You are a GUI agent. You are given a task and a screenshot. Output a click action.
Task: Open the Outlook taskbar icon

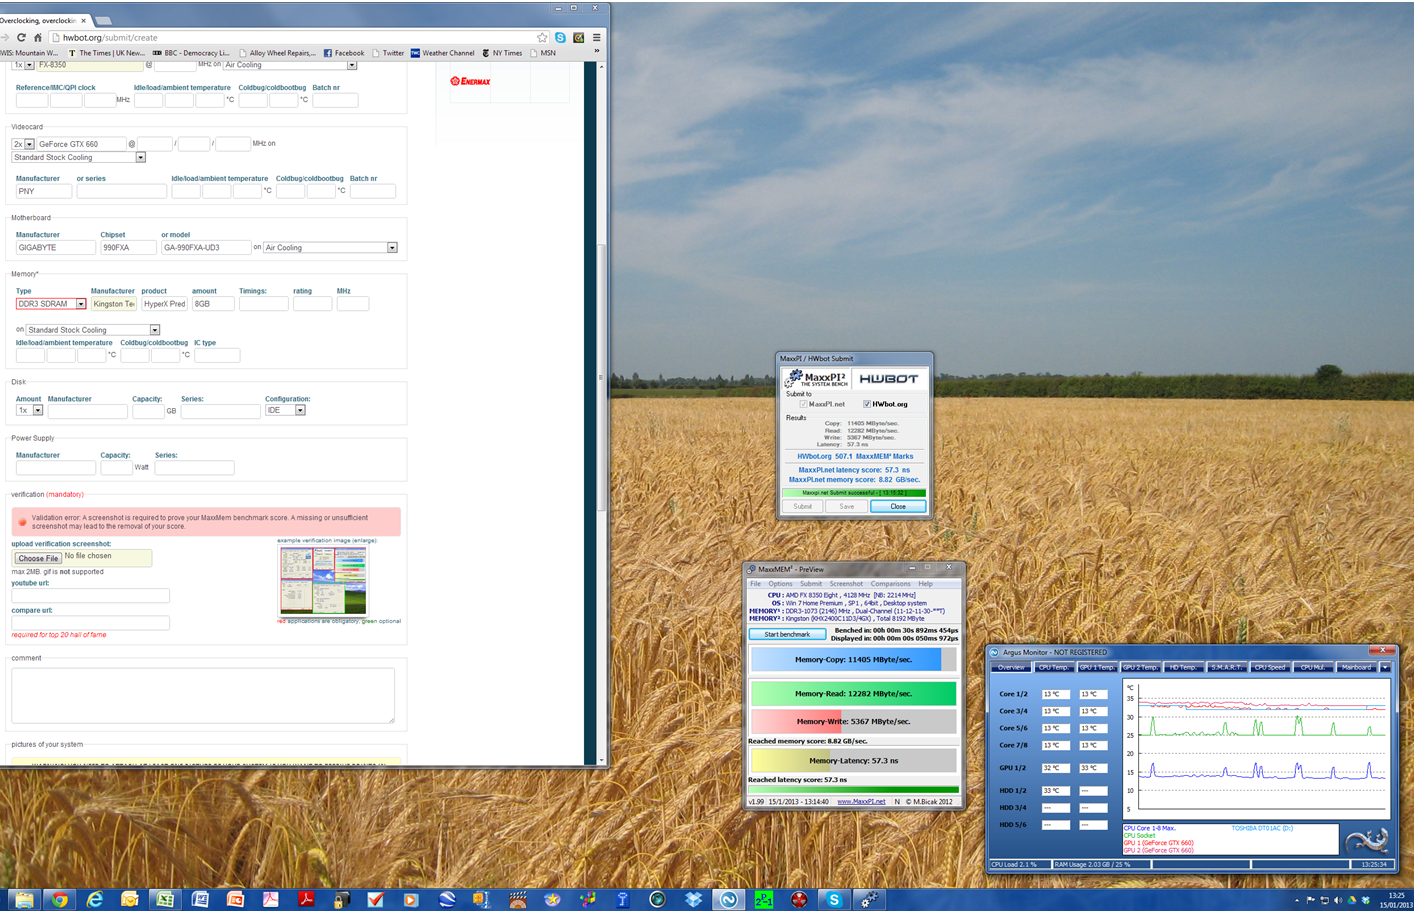(129, 899)
